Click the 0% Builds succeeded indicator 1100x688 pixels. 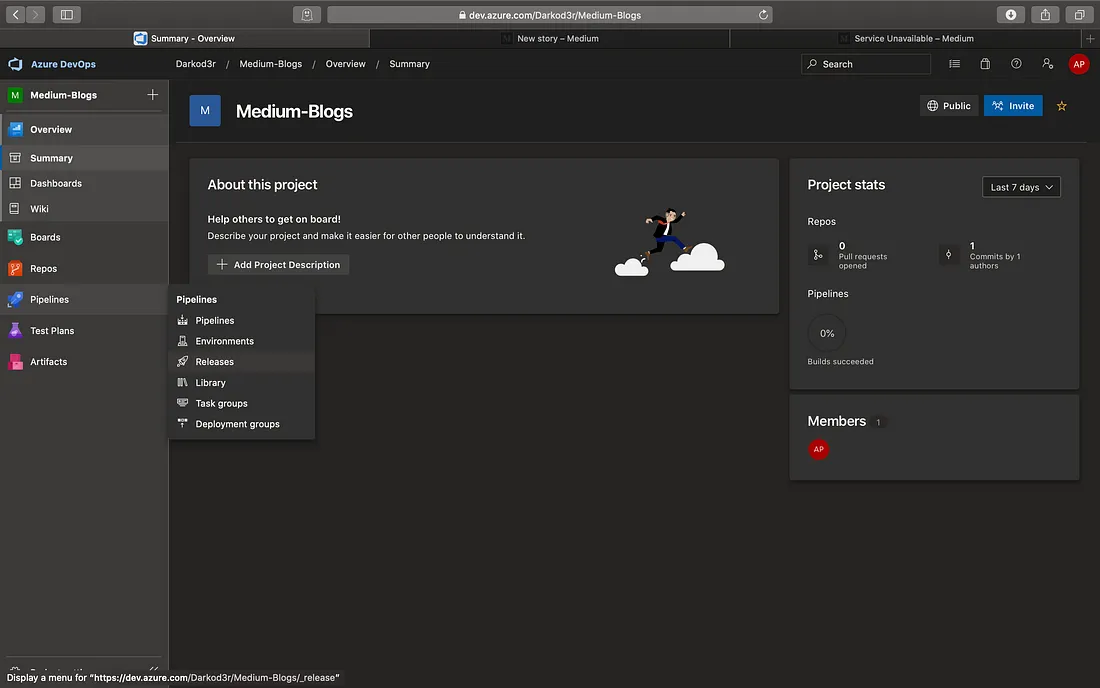pos(827,333)
